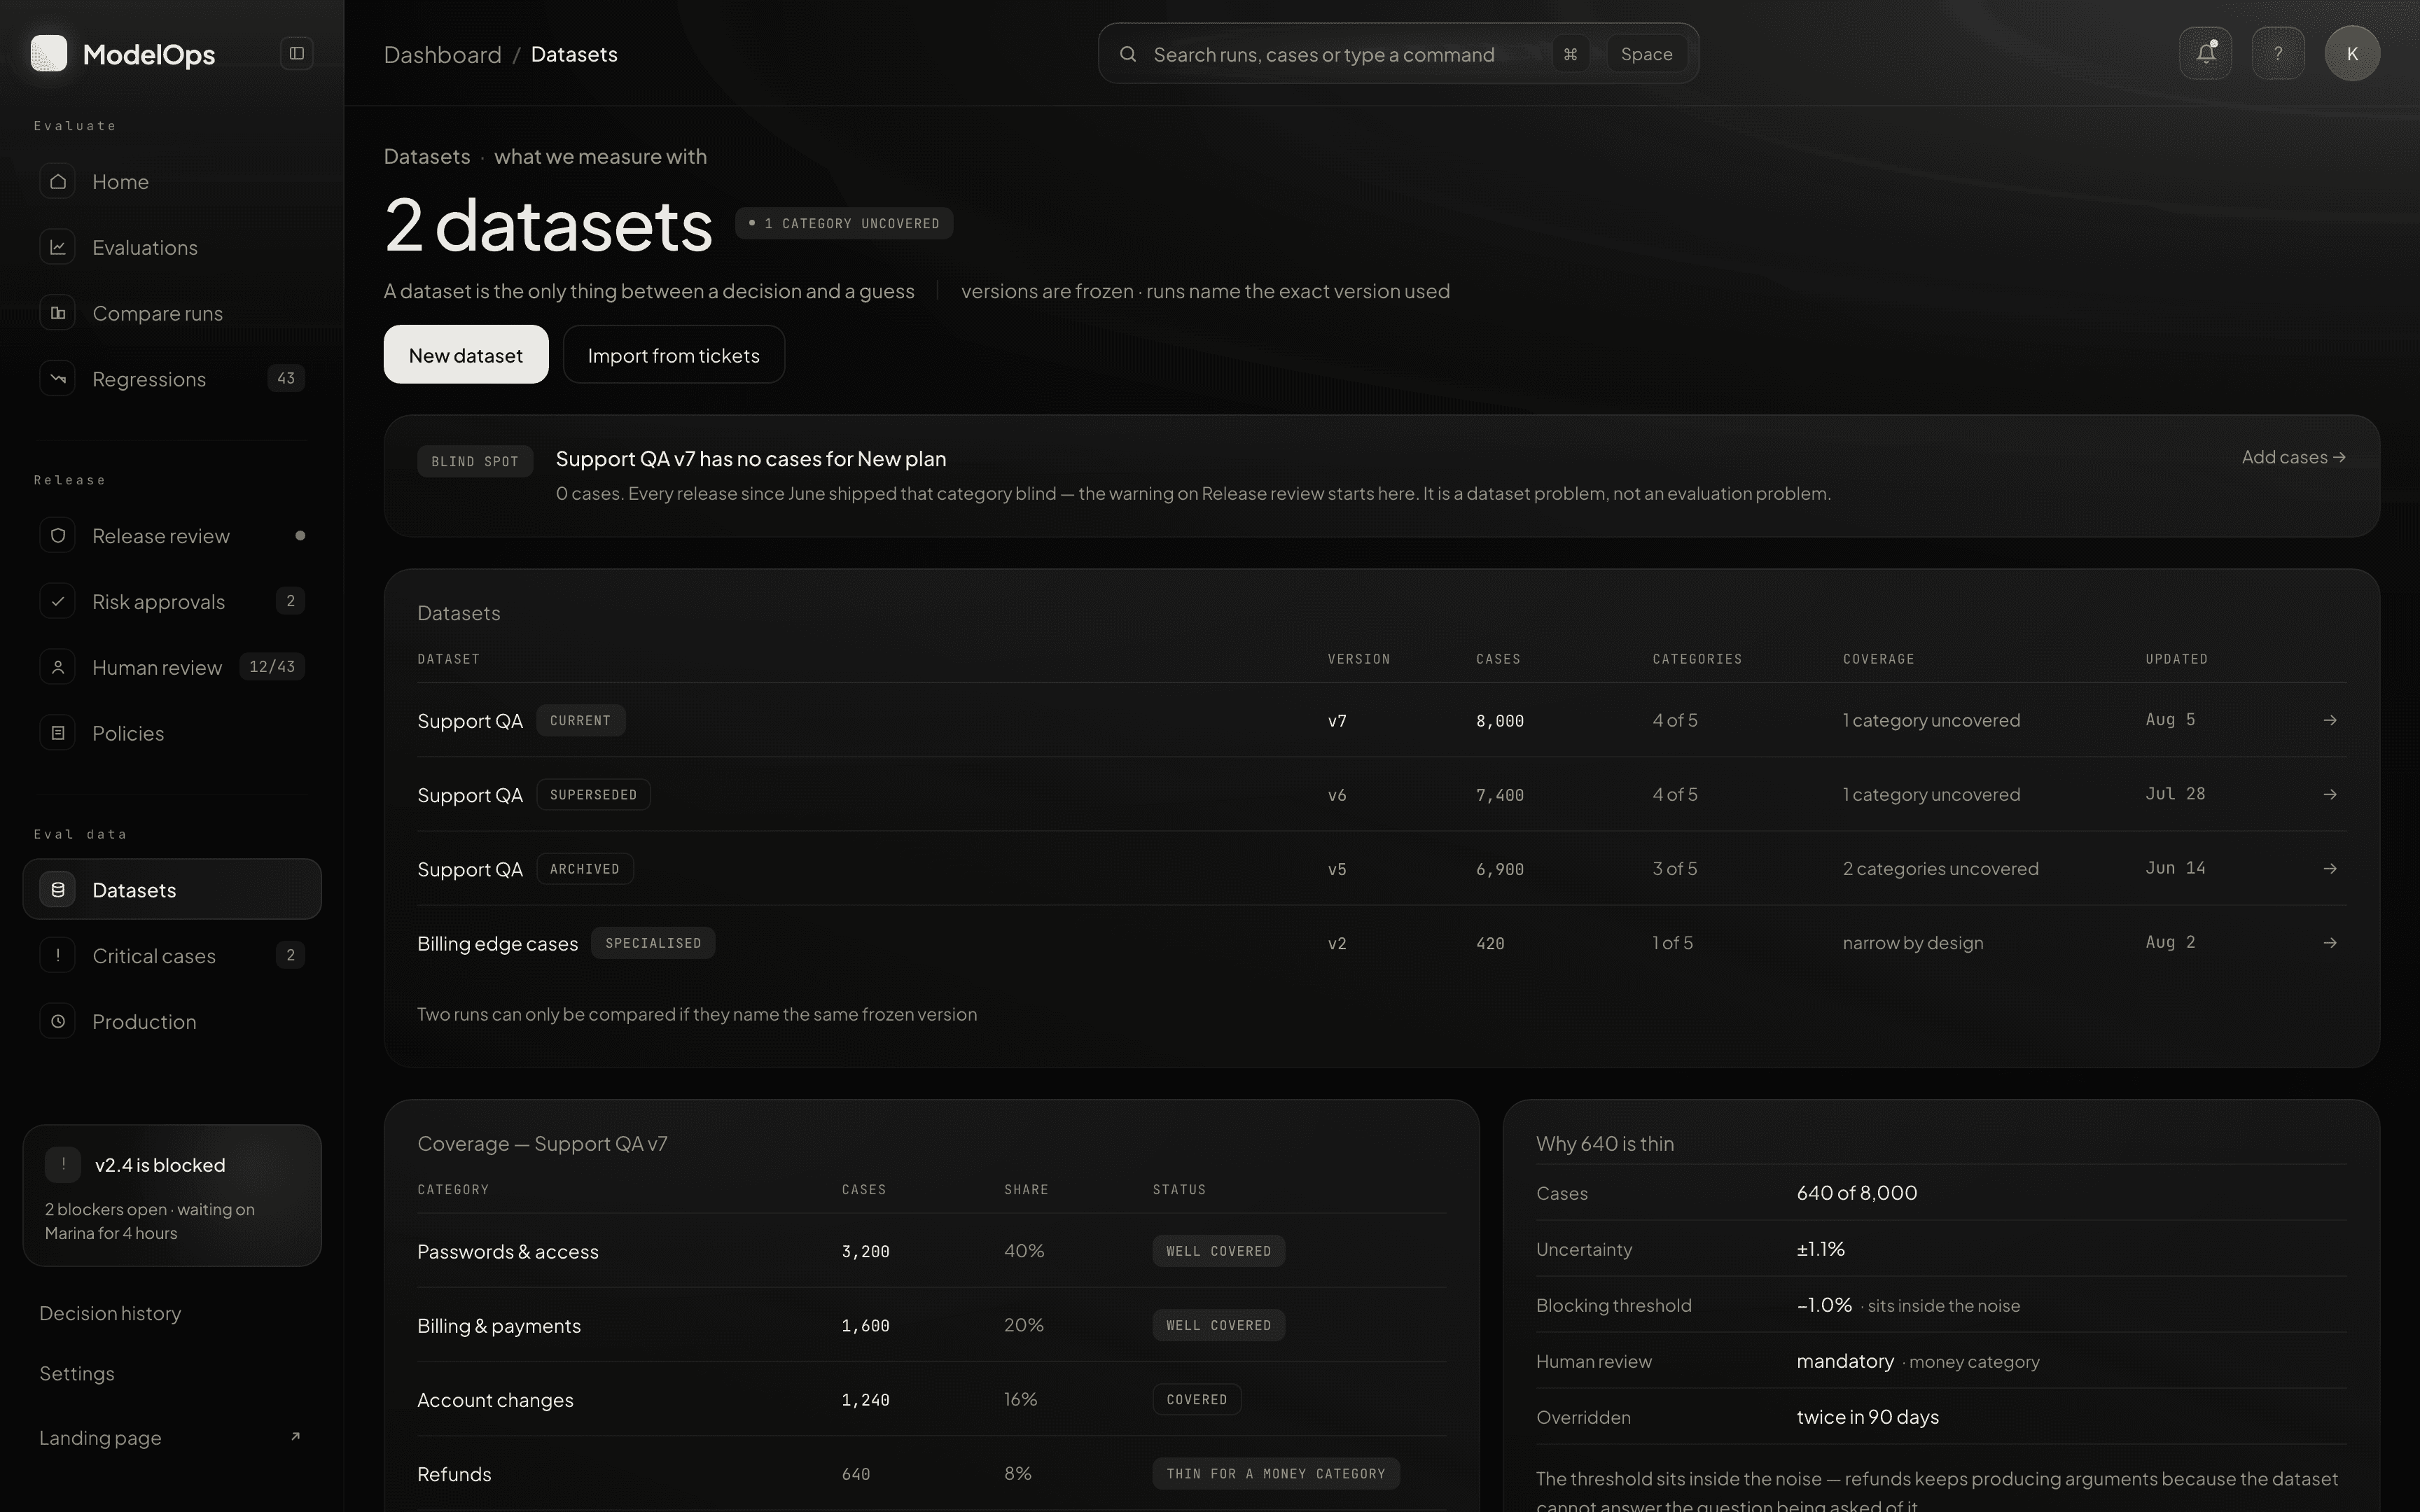Click the search magnifier icon
Screen dimensions: 2420x1512
point(1128,54)
